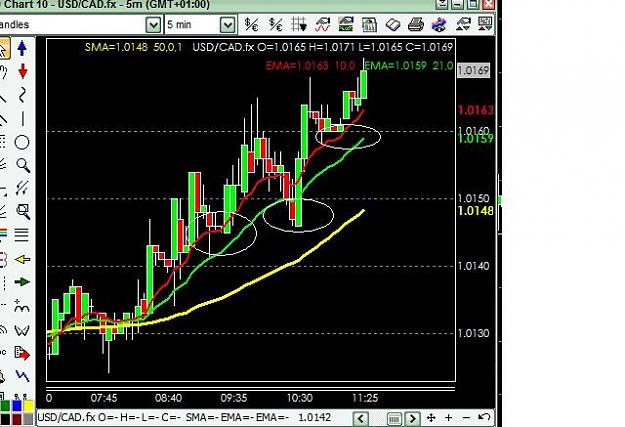
Task: Select the vertical line tool
Action: [x=22, y=118]
